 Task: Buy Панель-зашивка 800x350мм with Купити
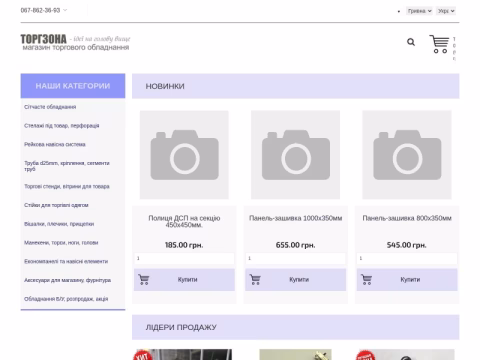(407, 280)
